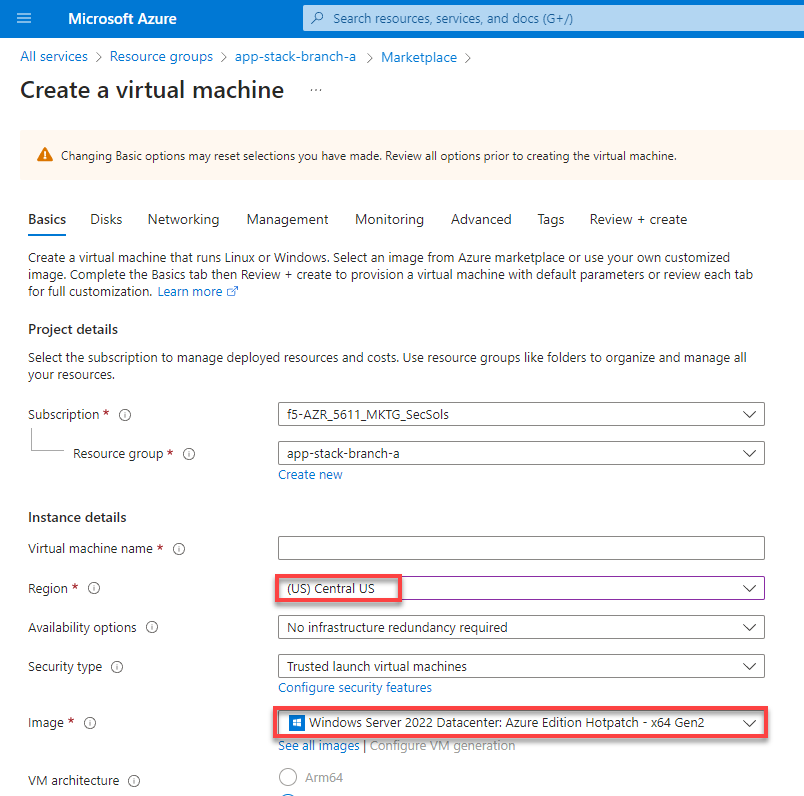The image size is (804, 796).
Task: Open the Security type dropdown
Action: [x=521, y=666]
